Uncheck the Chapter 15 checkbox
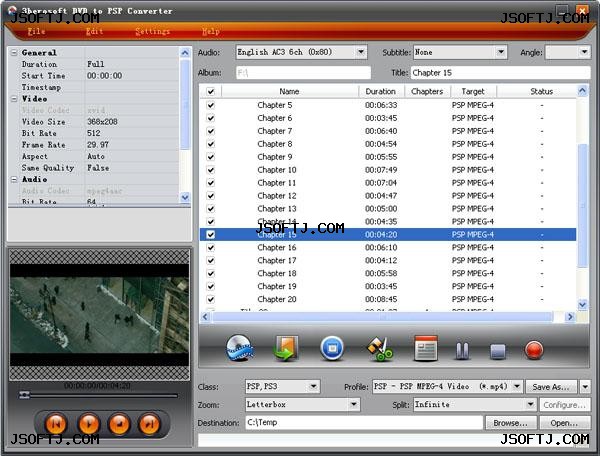The height and width of the screenshot is (456, 600). click(x=210, y=235)
